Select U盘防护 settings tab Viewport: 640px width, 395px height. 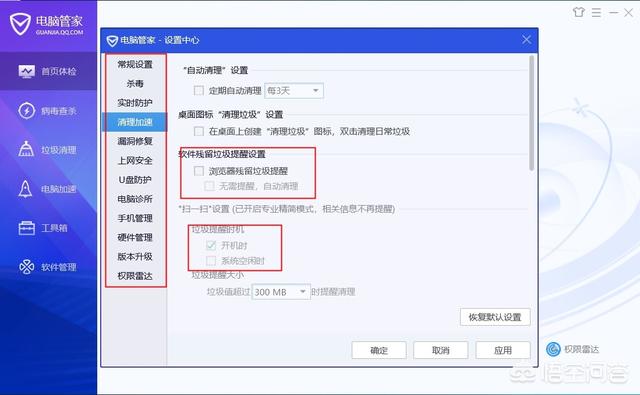[x=135, y=180]
